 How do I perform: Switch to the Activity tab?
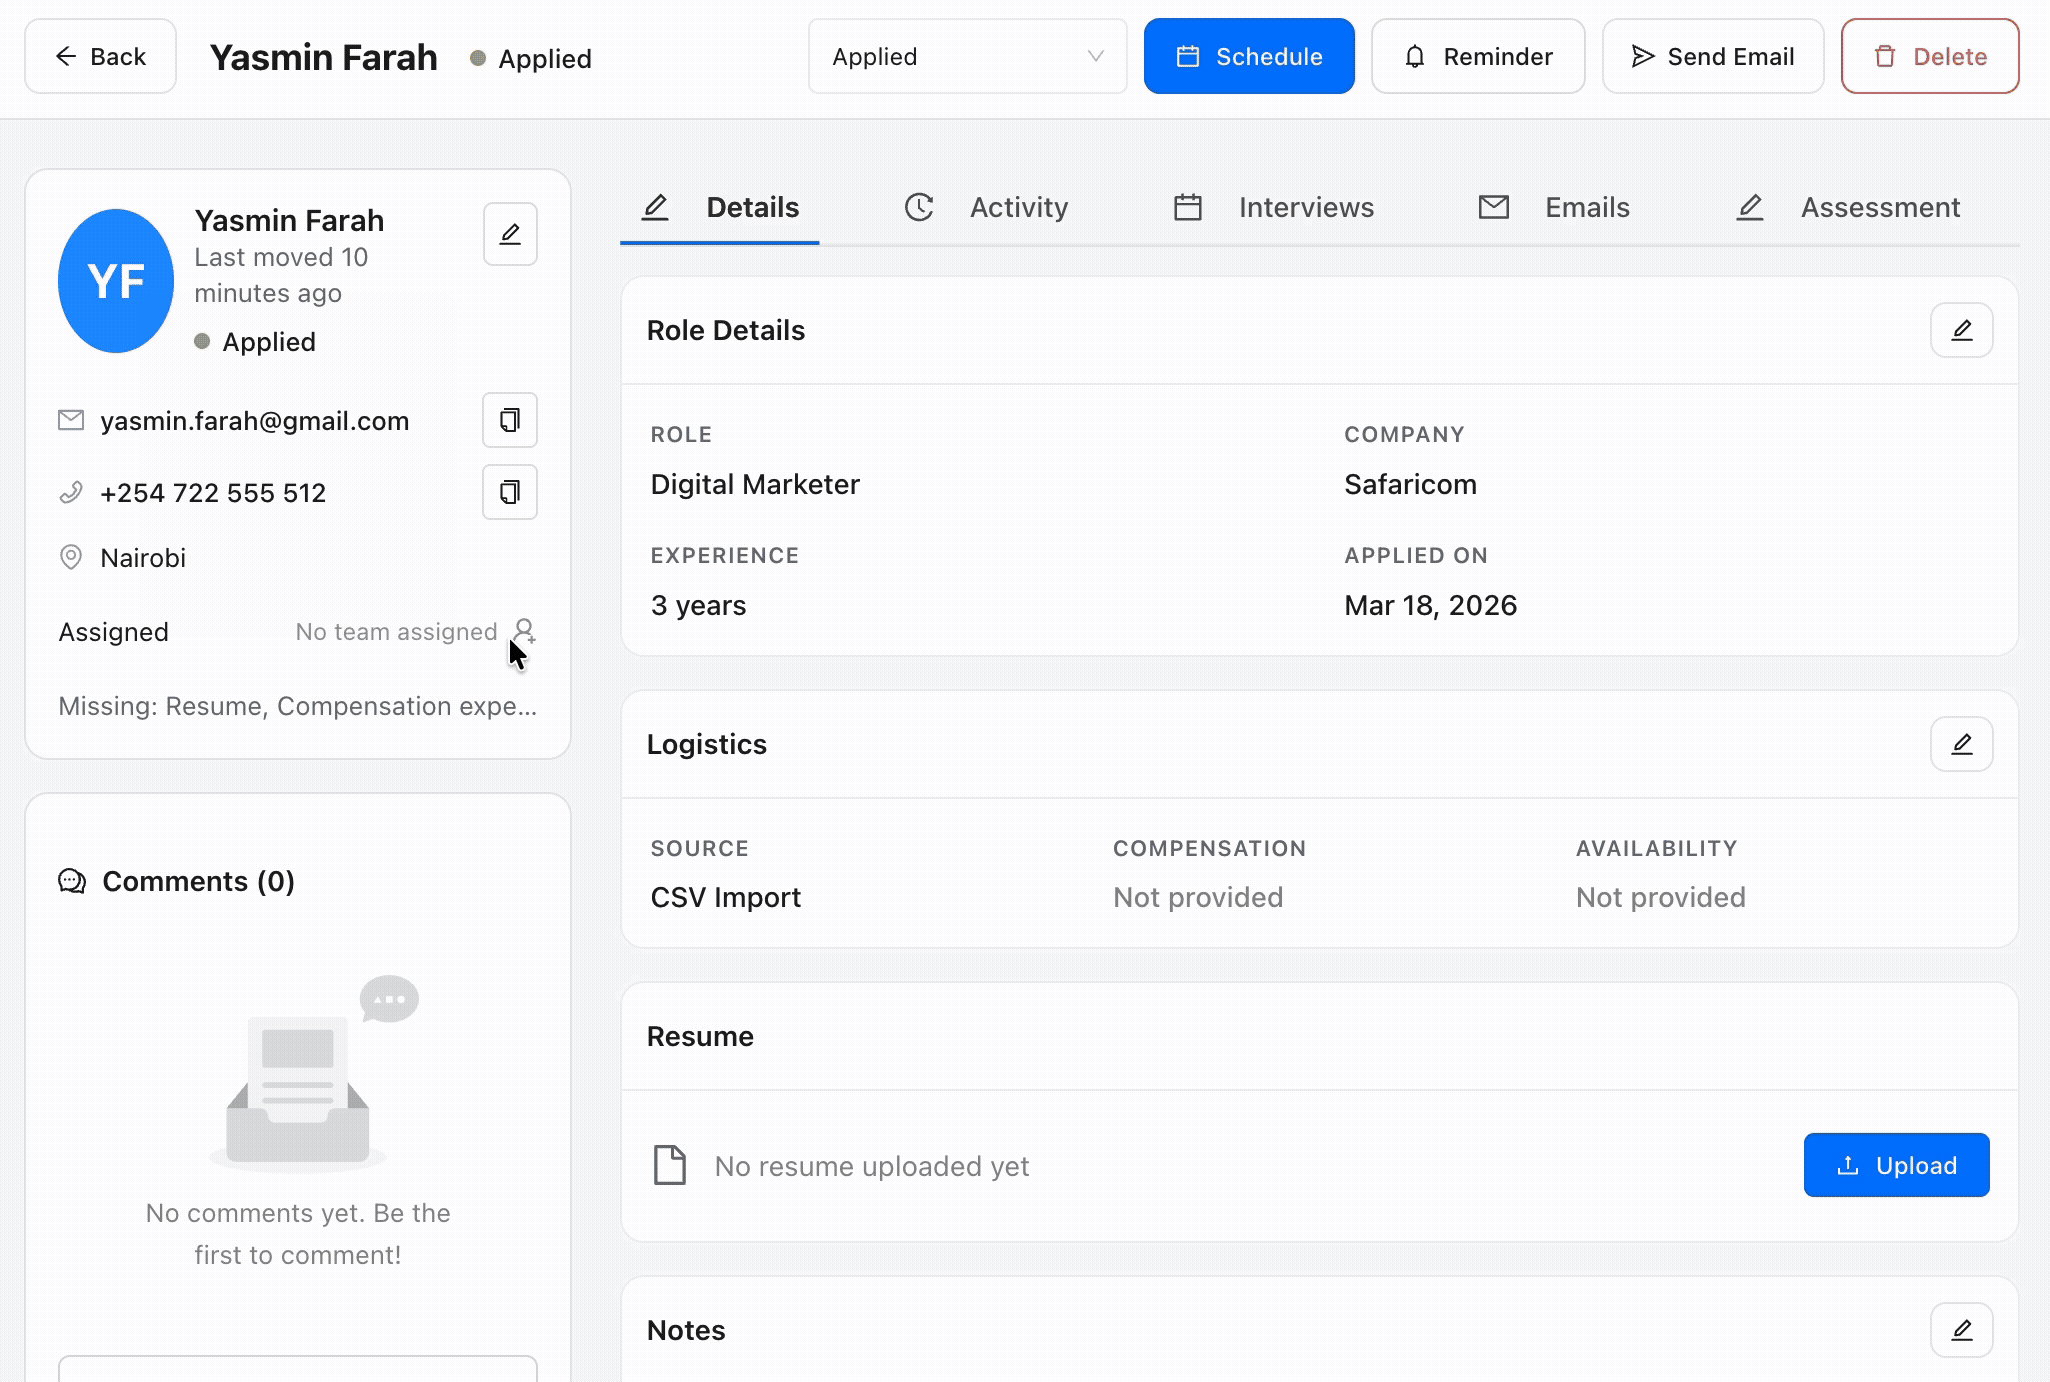[986, 207]
